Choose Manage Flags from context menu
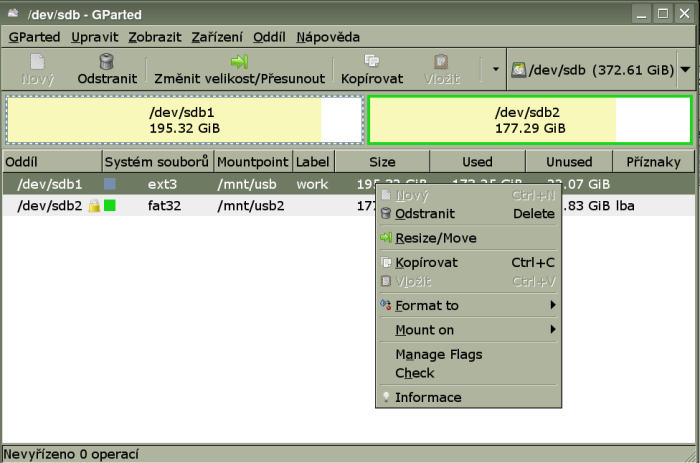Image resolution: width=700 pixels, height=463 pixels. [x=438, y=354]
